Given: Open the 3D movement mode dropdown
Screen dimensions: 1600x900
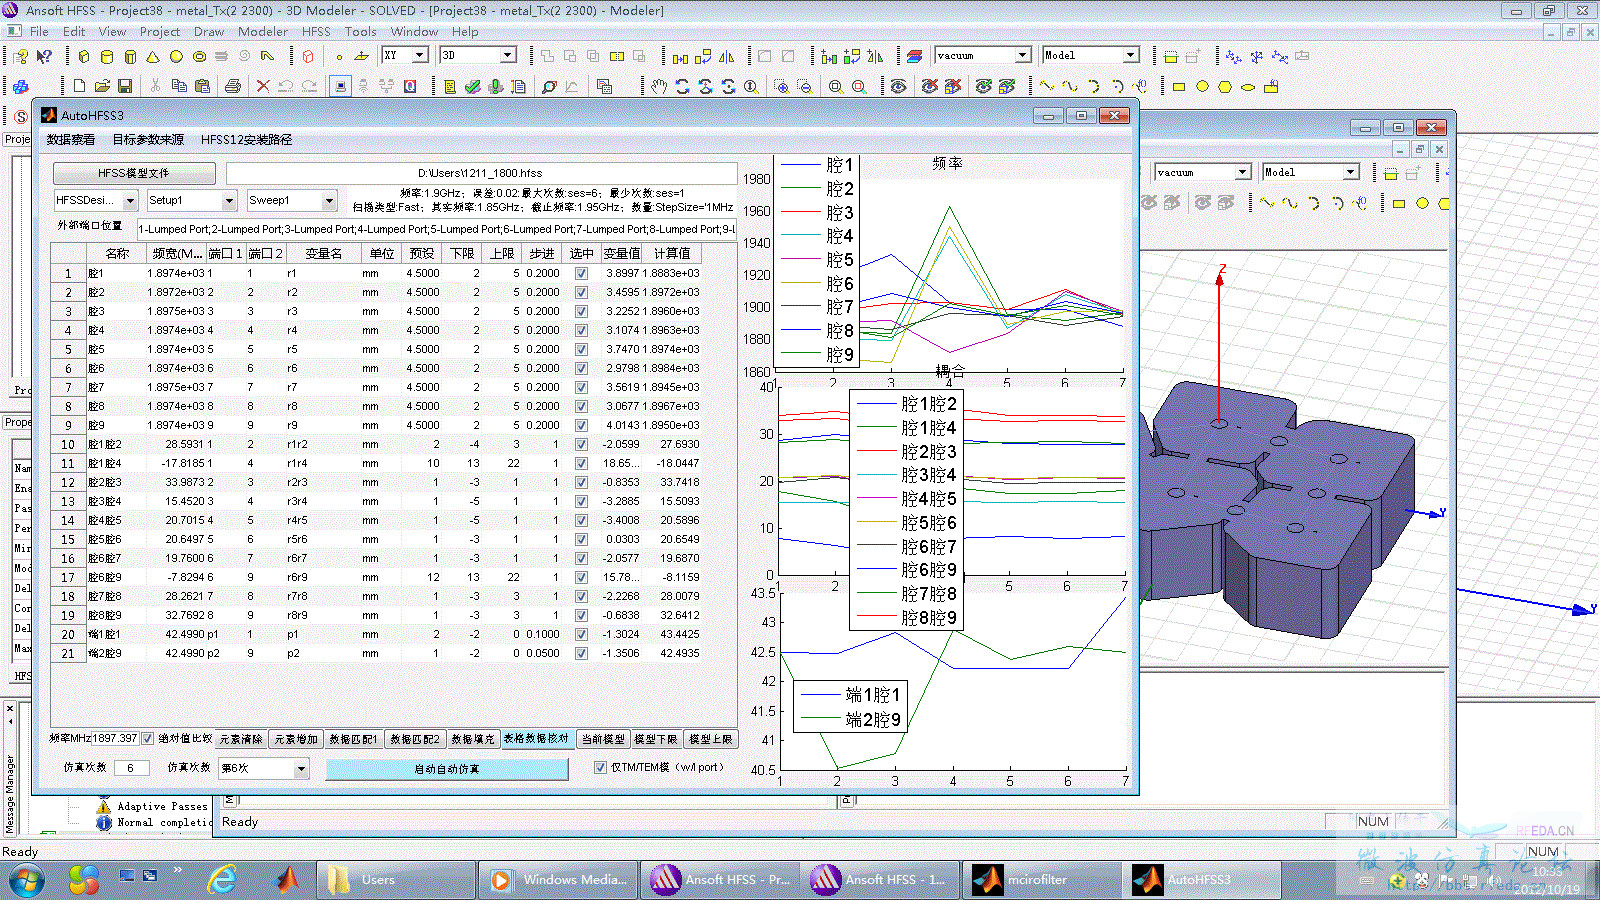Looking at the screenshot, I should tap(479, 56).
